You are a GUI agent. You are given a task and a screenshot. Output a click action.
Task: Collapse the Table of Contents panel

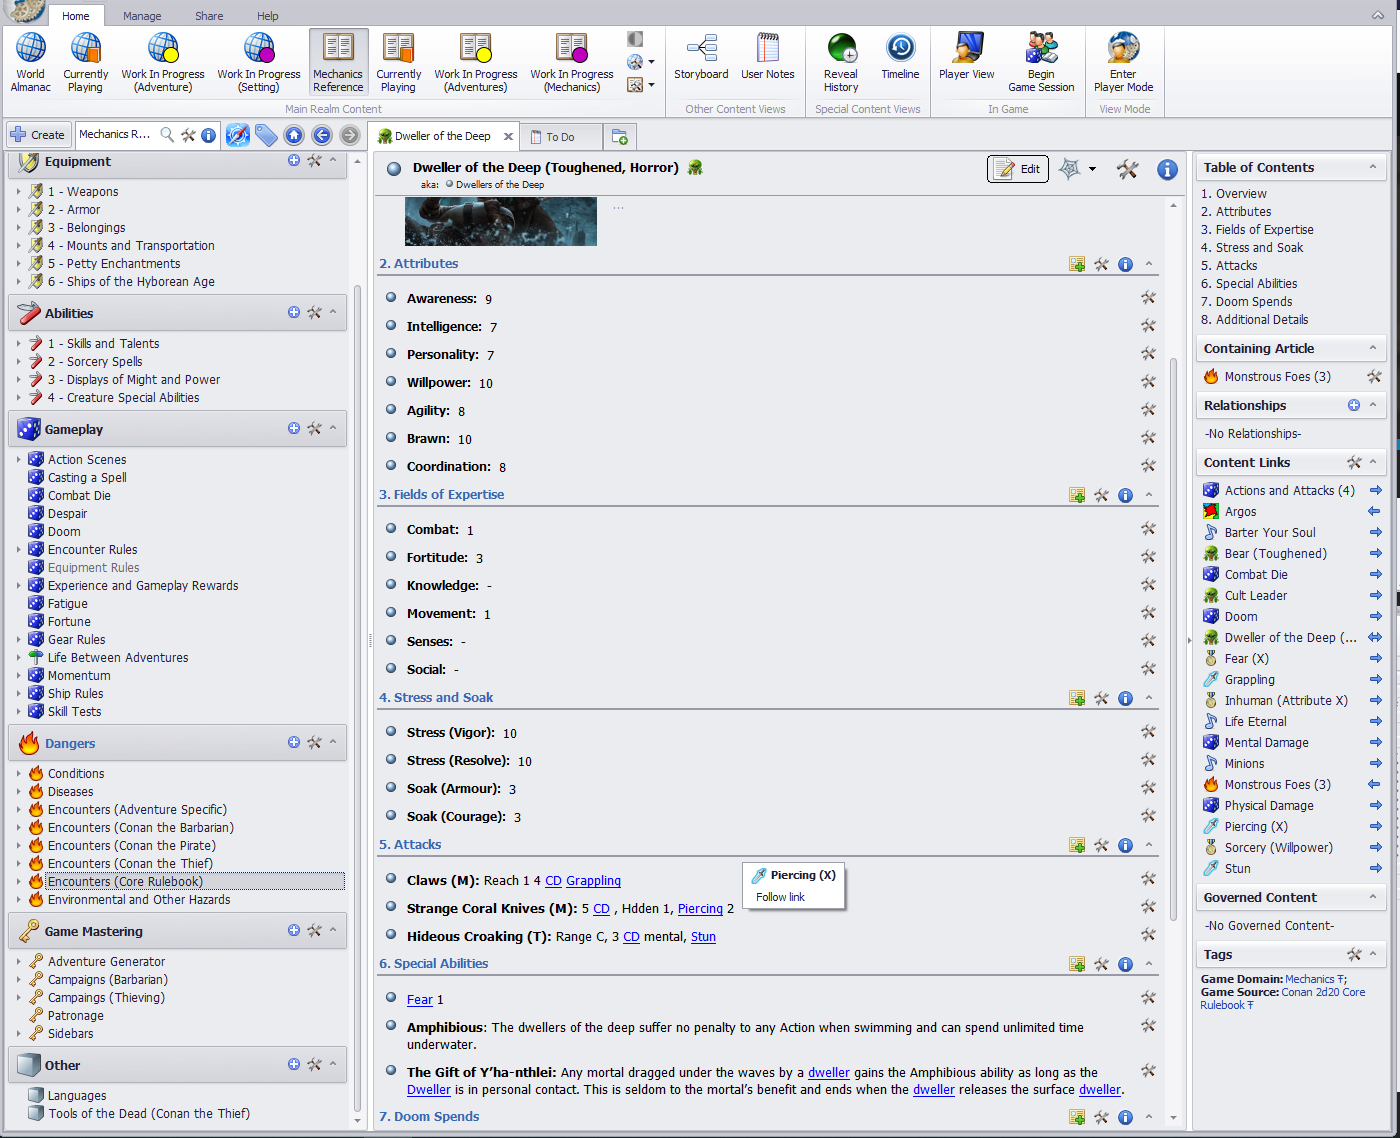coord(1372,168)
